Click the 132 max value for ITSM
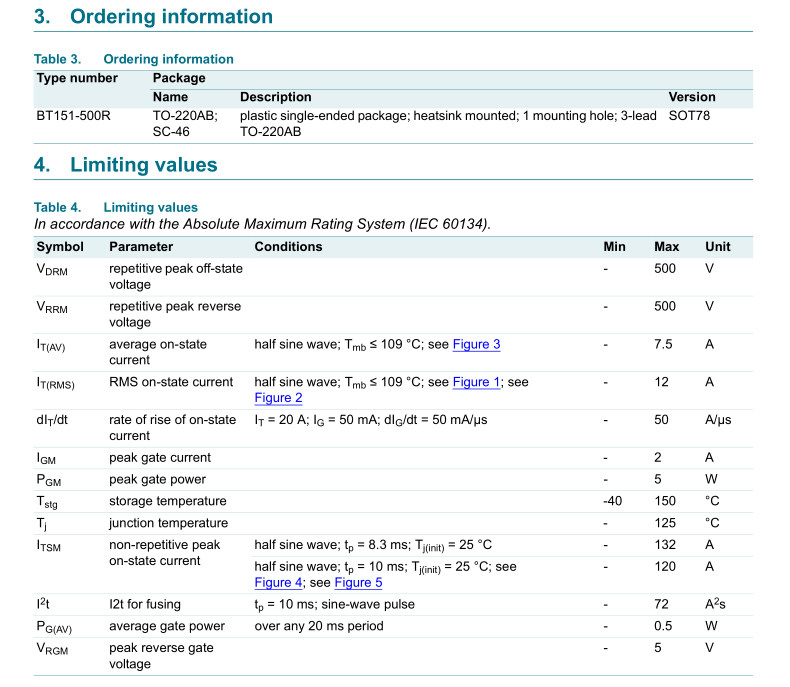This screenshot has width=790, height=687. [x=665, y=545]
